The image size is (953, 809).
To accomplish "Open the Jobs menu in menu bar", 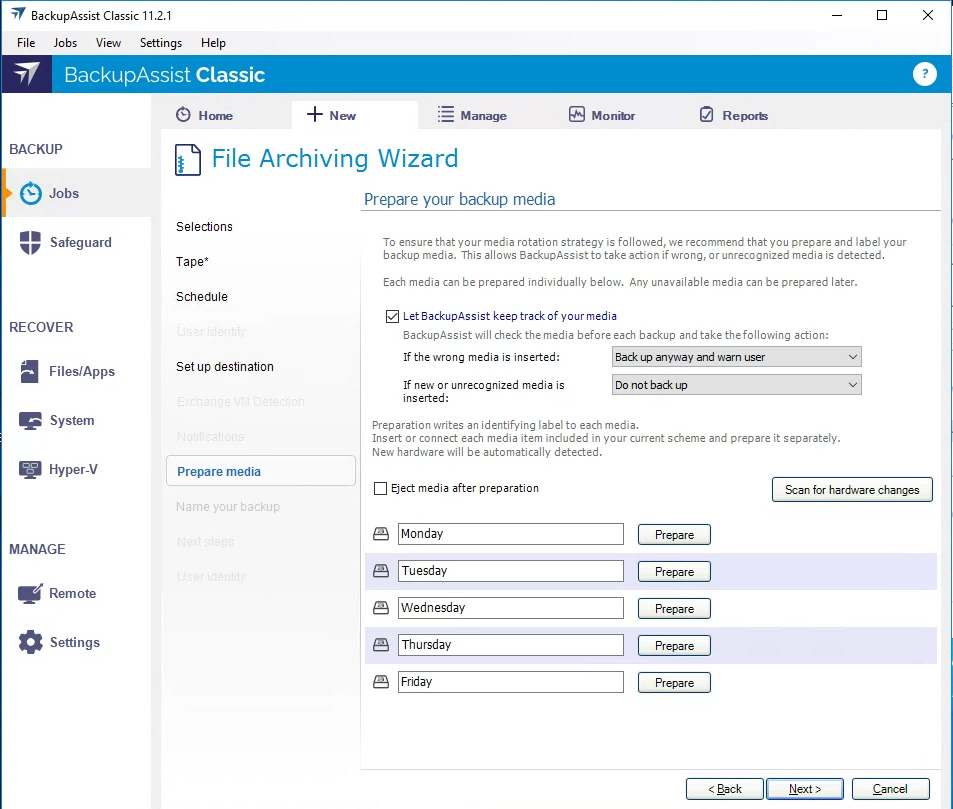I will [x=65, y=43].
